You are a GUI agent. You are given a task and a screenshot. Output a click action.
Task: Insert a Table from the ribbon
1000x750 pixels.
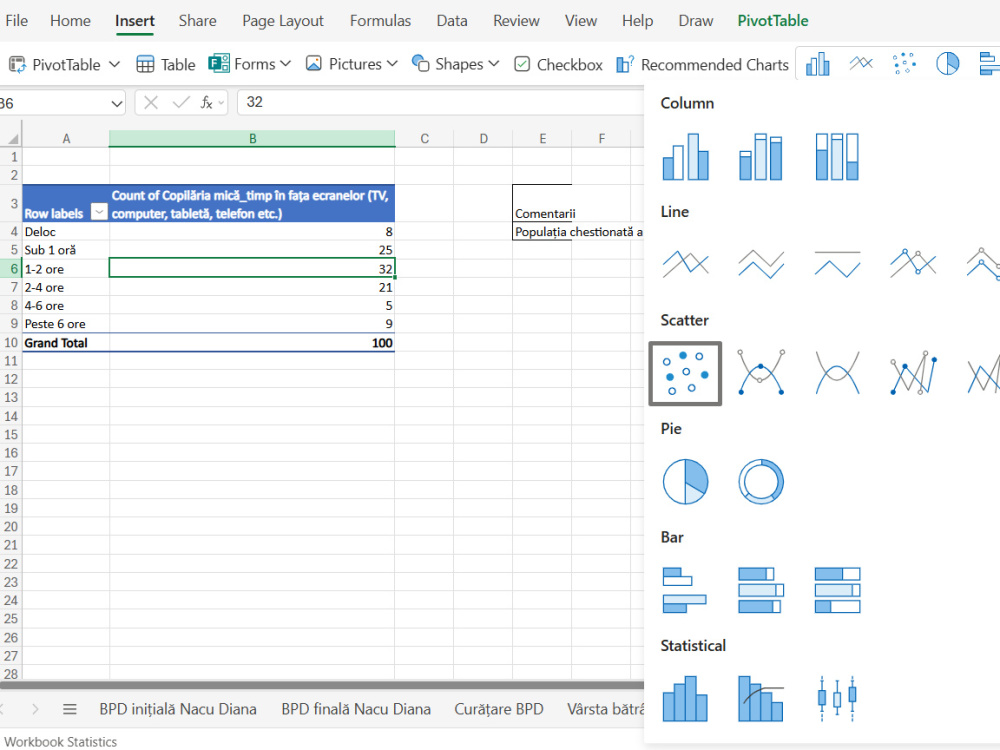click(166, 64)
